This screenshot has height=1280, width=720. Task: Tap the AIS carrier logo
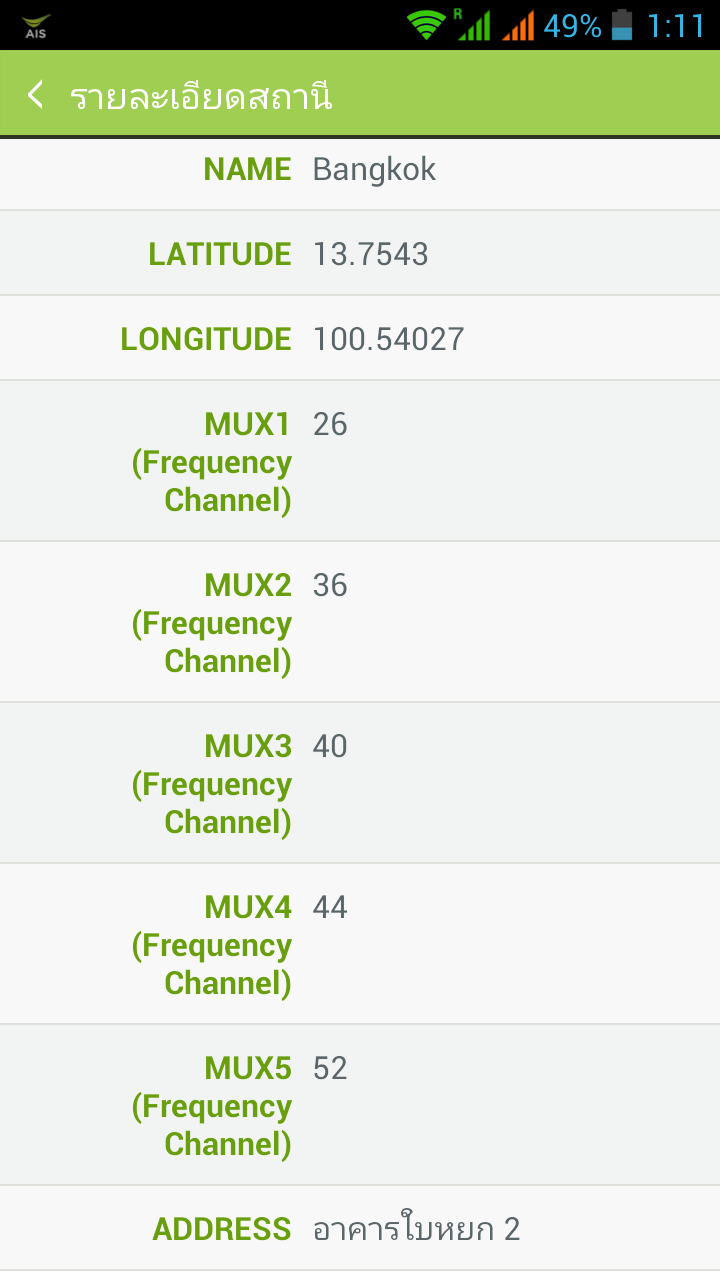click(x=35, y=26)
